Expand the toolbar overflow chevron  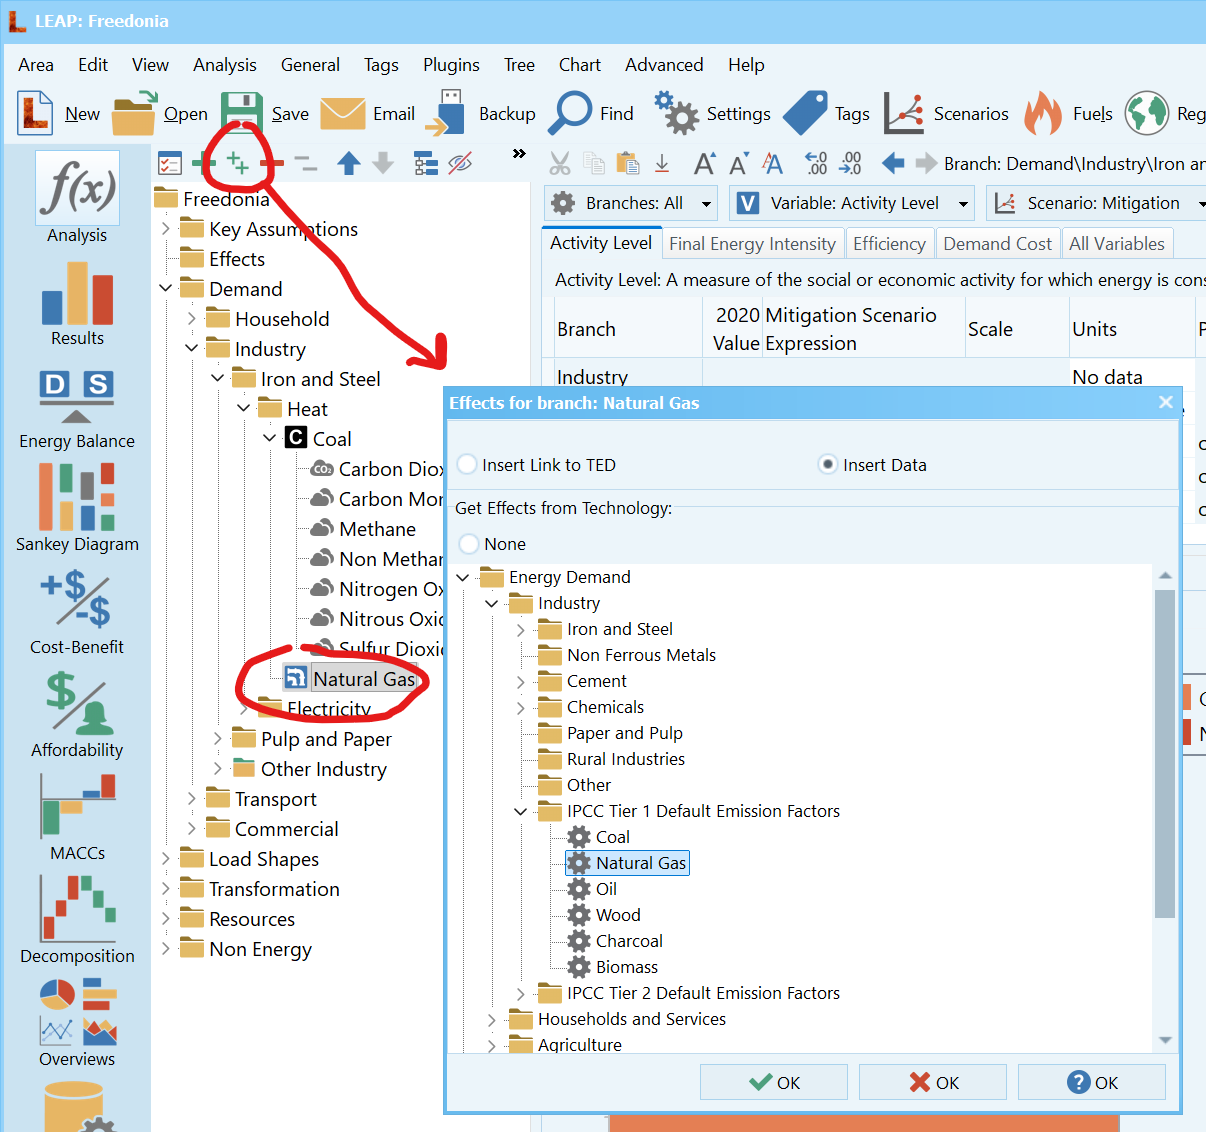click(519, 154)
